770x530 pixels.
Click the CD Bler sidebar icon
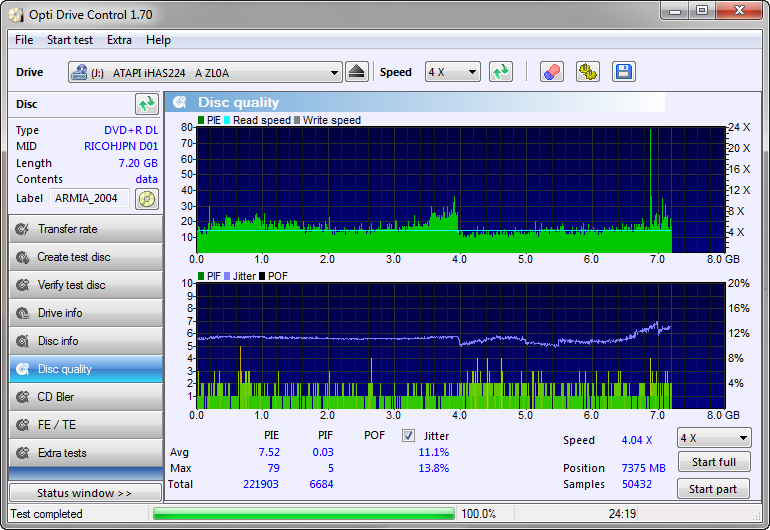tap(22, 397)
